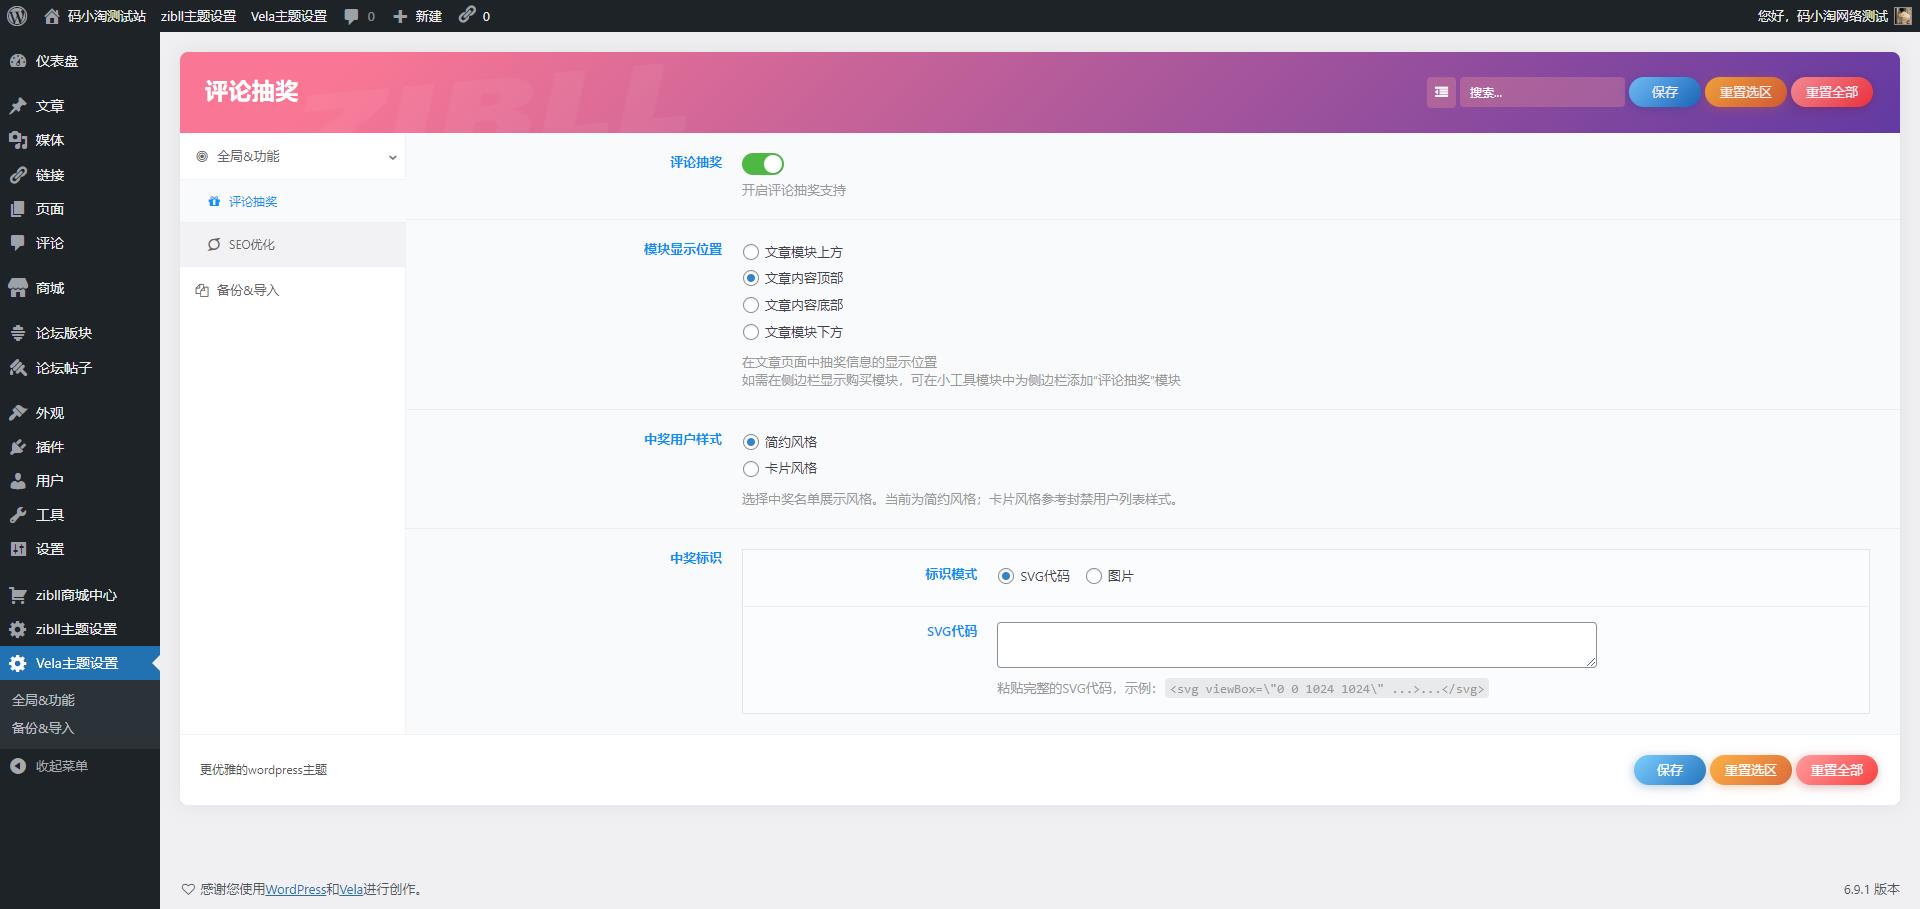Image resolution: width=1920 pixels, height=909 pixels.
Task: Open the 商城 store section icon
Action: tap(17, 287)
